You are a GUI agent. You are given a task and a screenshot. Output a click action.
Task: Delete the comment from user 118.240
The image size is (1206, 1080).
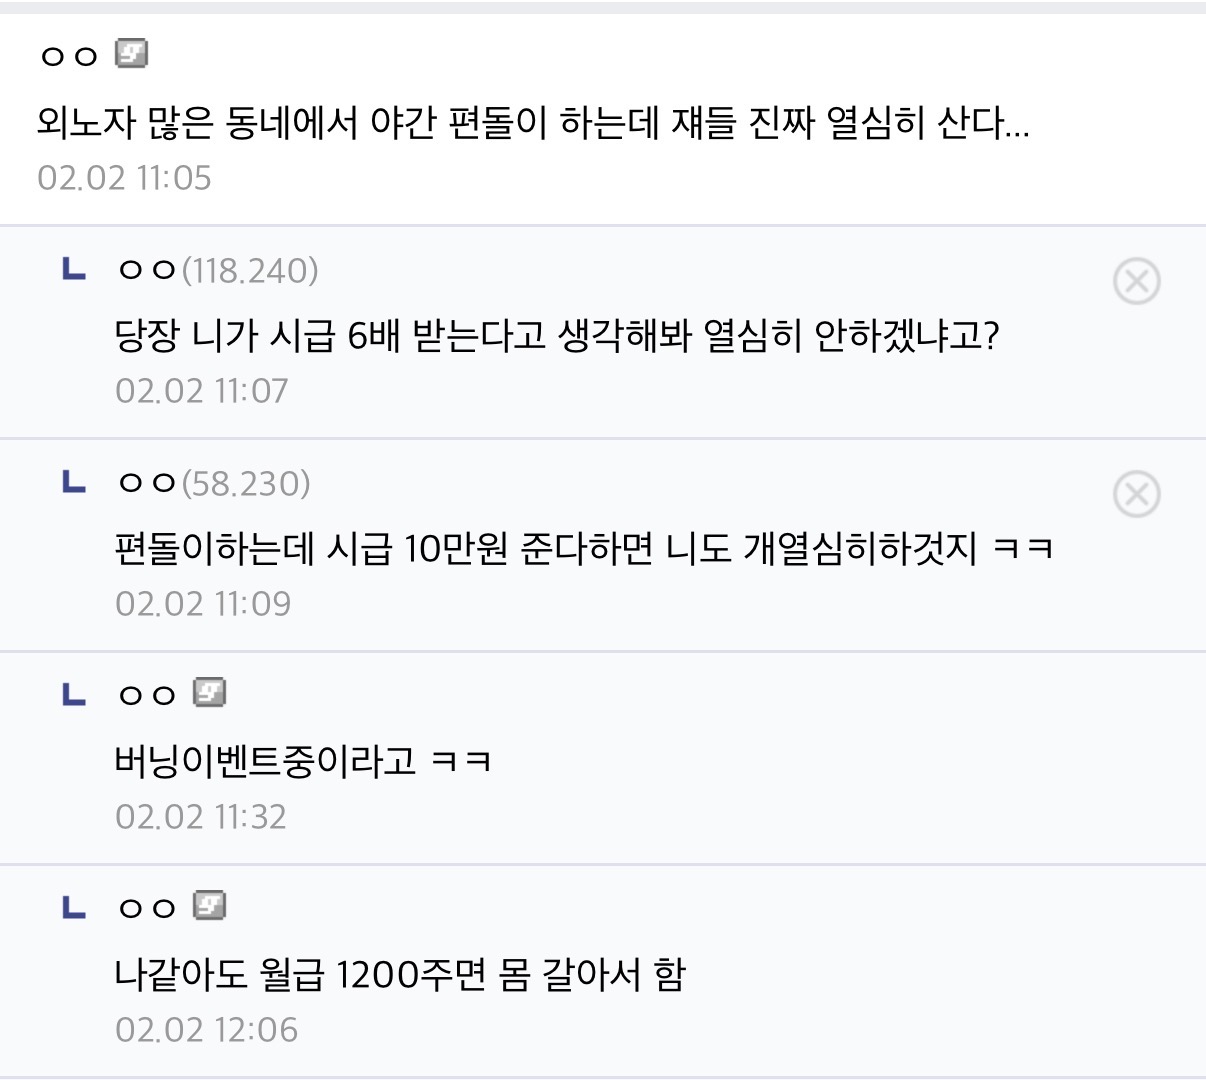pos(1136,281)
